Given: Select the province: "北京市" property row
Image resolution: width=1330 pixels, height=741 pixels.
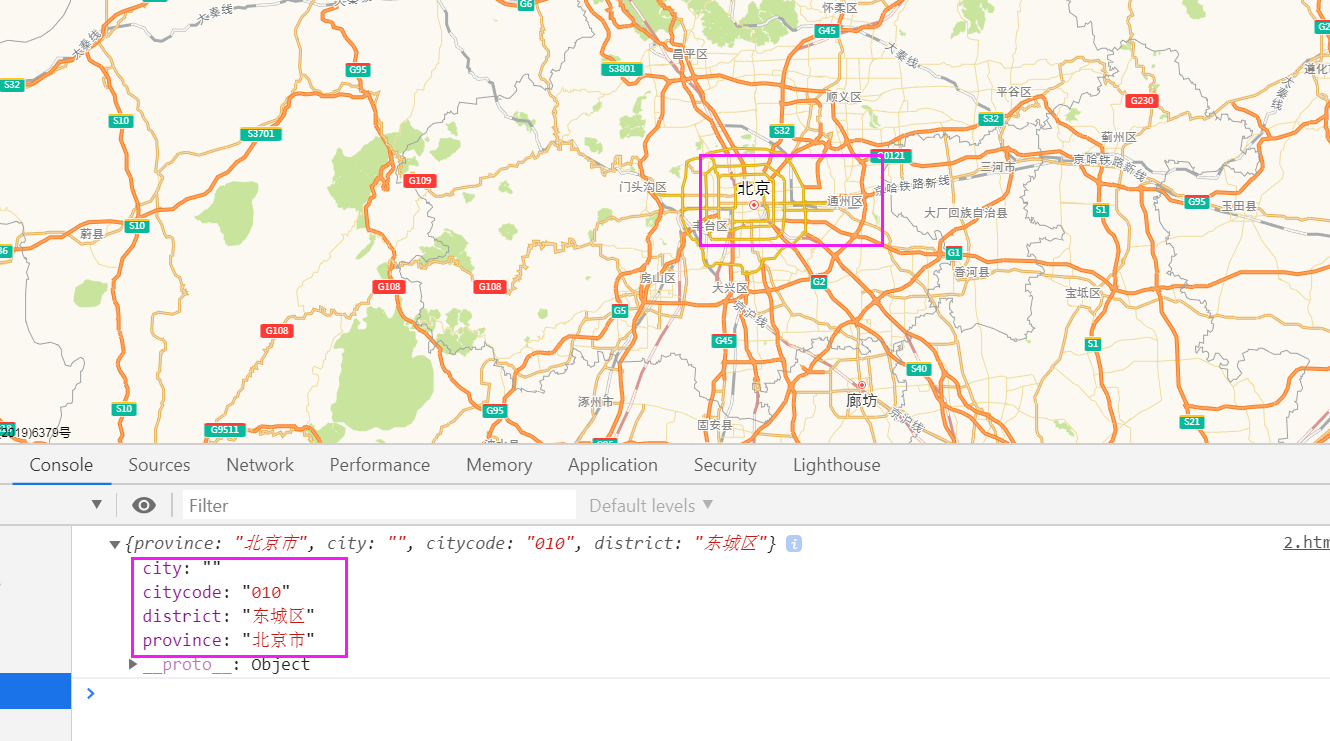Looking at the screenshot, I should tap(229, 640).
